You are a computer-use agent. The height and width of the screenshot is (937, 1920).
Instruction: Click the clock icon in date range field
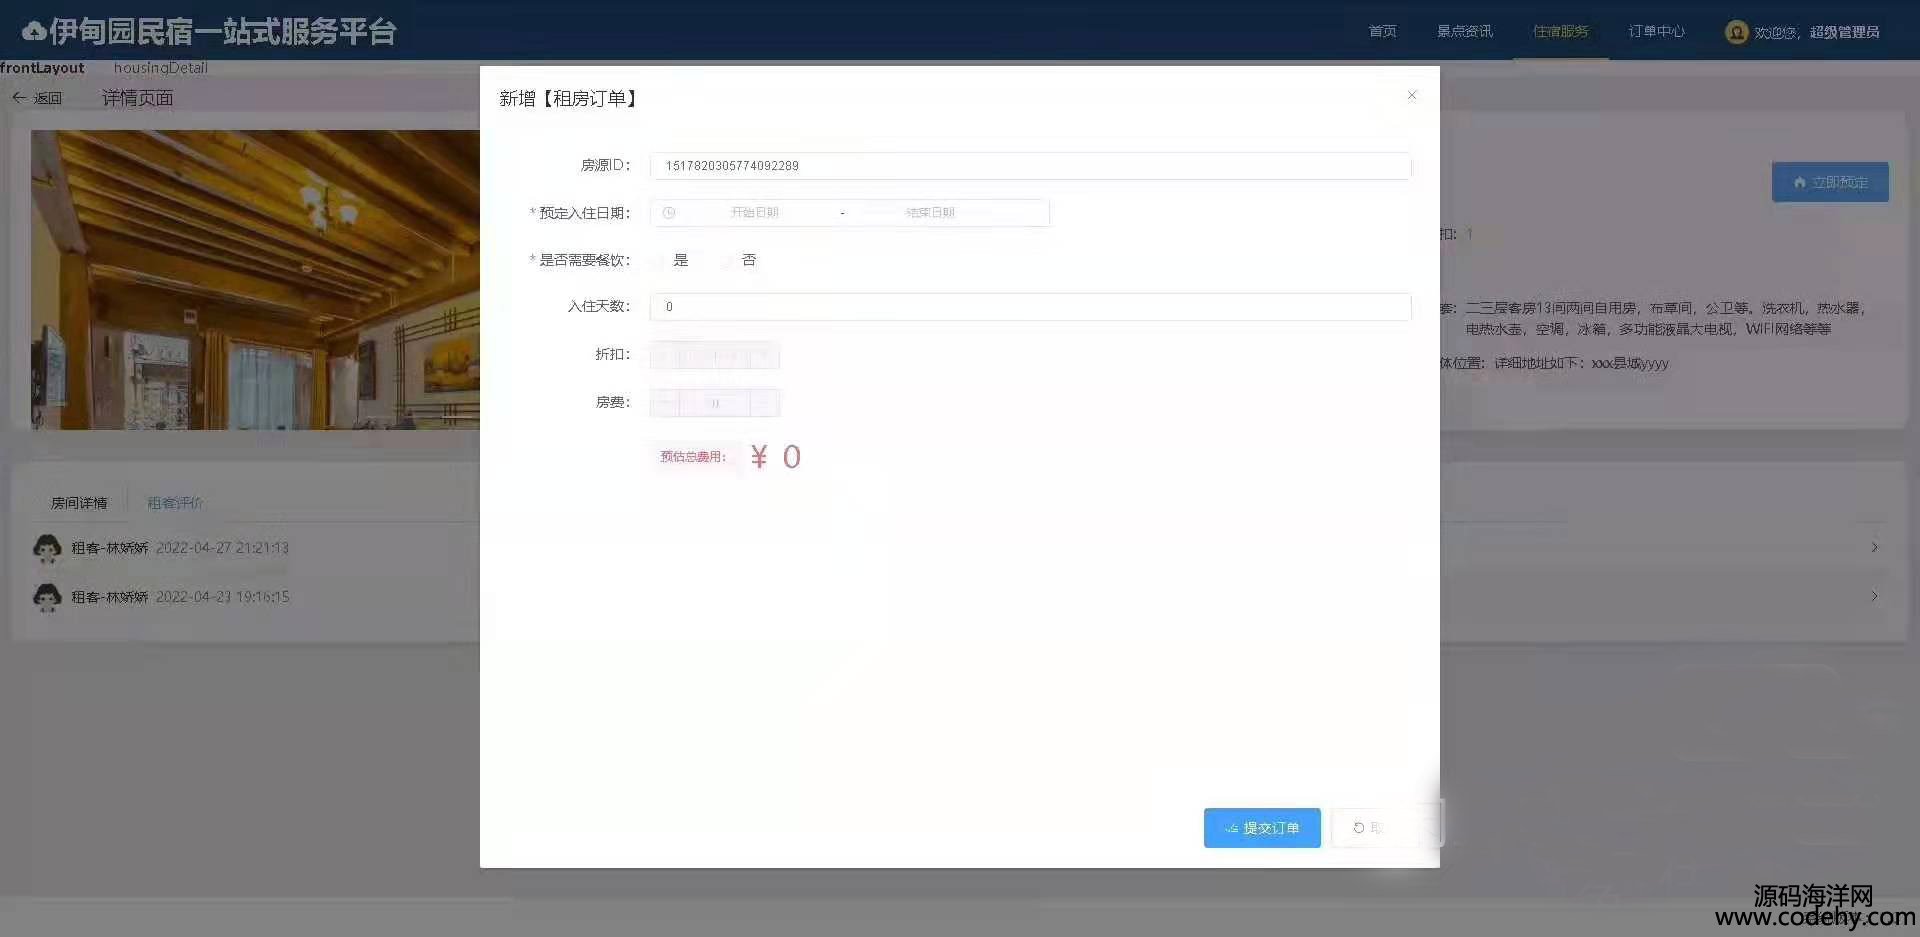(x=669, y=213)
